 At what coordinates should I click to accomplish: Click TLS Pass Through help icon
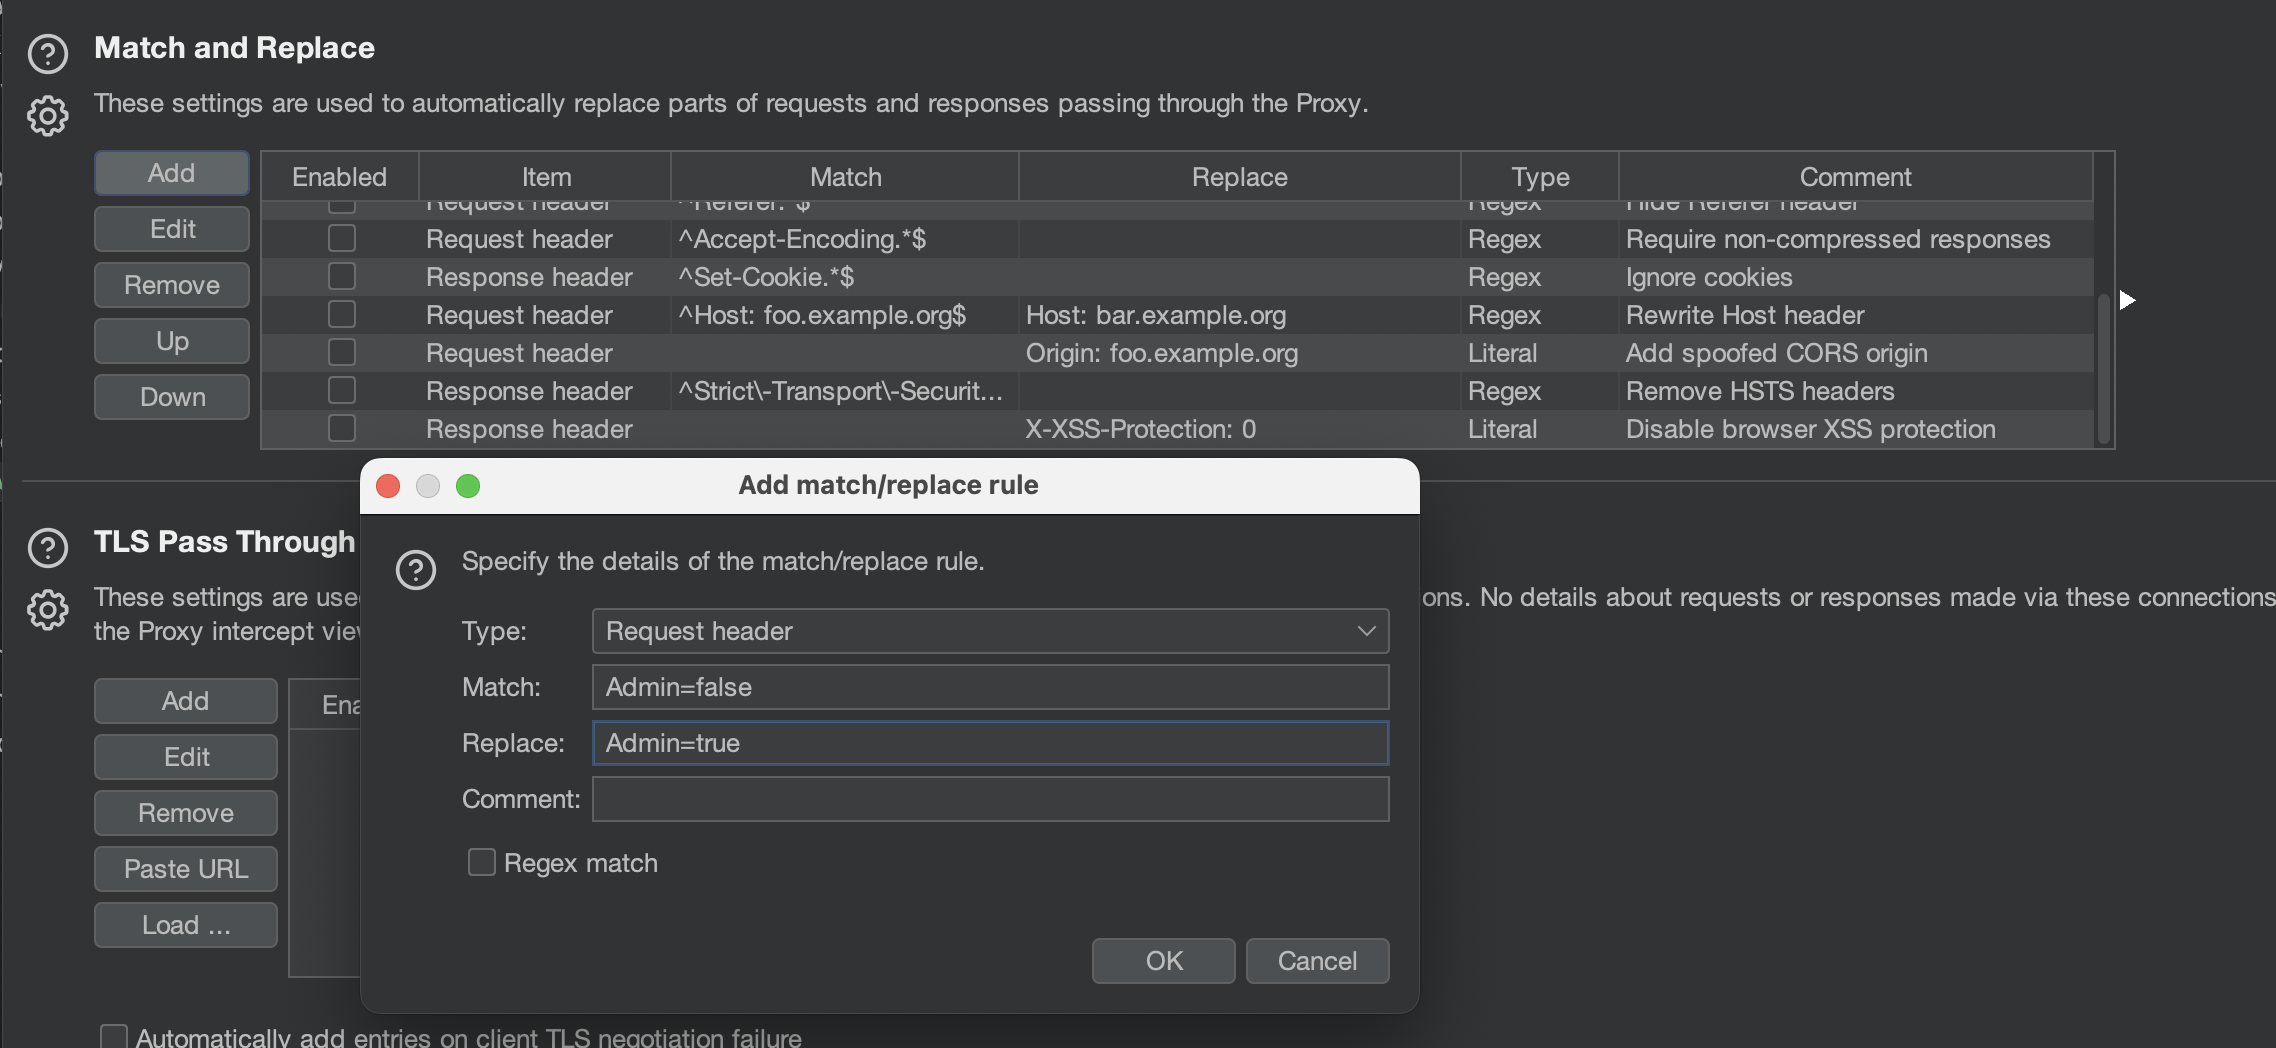click(x=47, y=547)
